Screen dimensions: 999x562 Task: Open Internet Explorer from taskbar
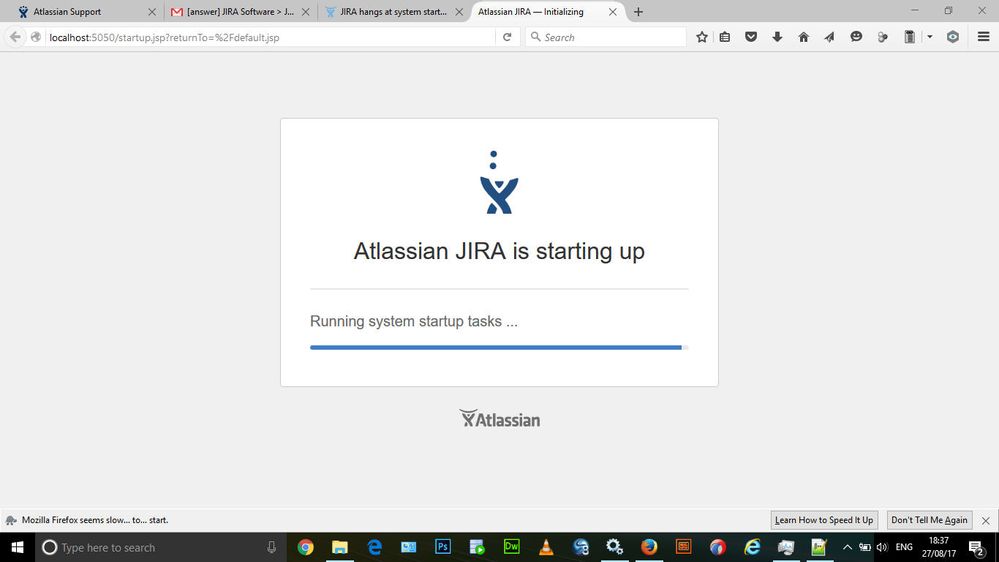click(x=752, y=547)
